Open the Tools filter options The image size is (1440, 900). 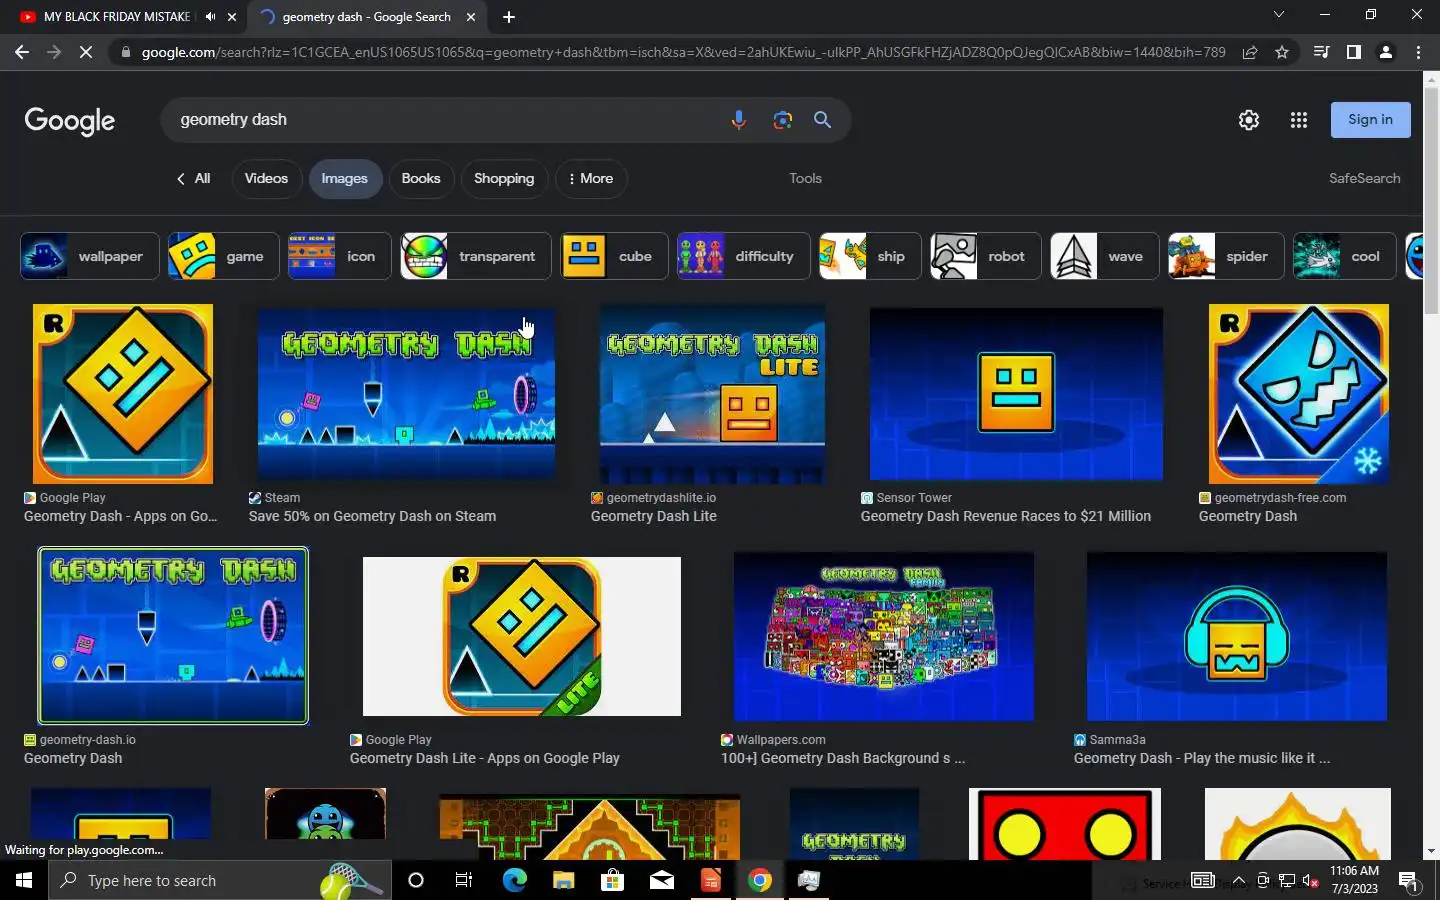coord(805,178)
